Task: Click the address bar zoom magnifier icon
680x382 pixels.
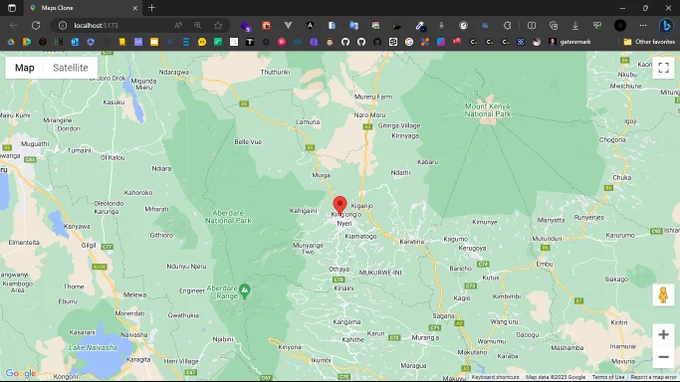Action: pos(198,26)
